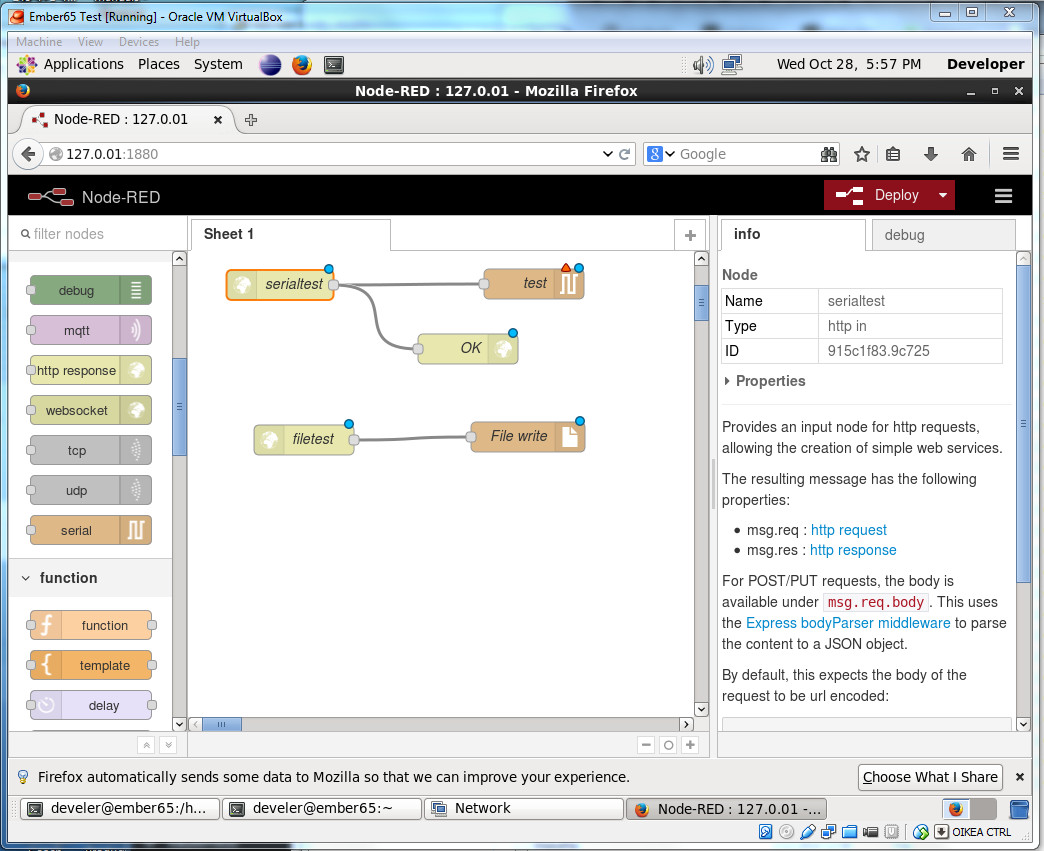Open Firefox downloads arrow
The image size is (1044, 851).
pyautogui.click(x=931, y=154)
